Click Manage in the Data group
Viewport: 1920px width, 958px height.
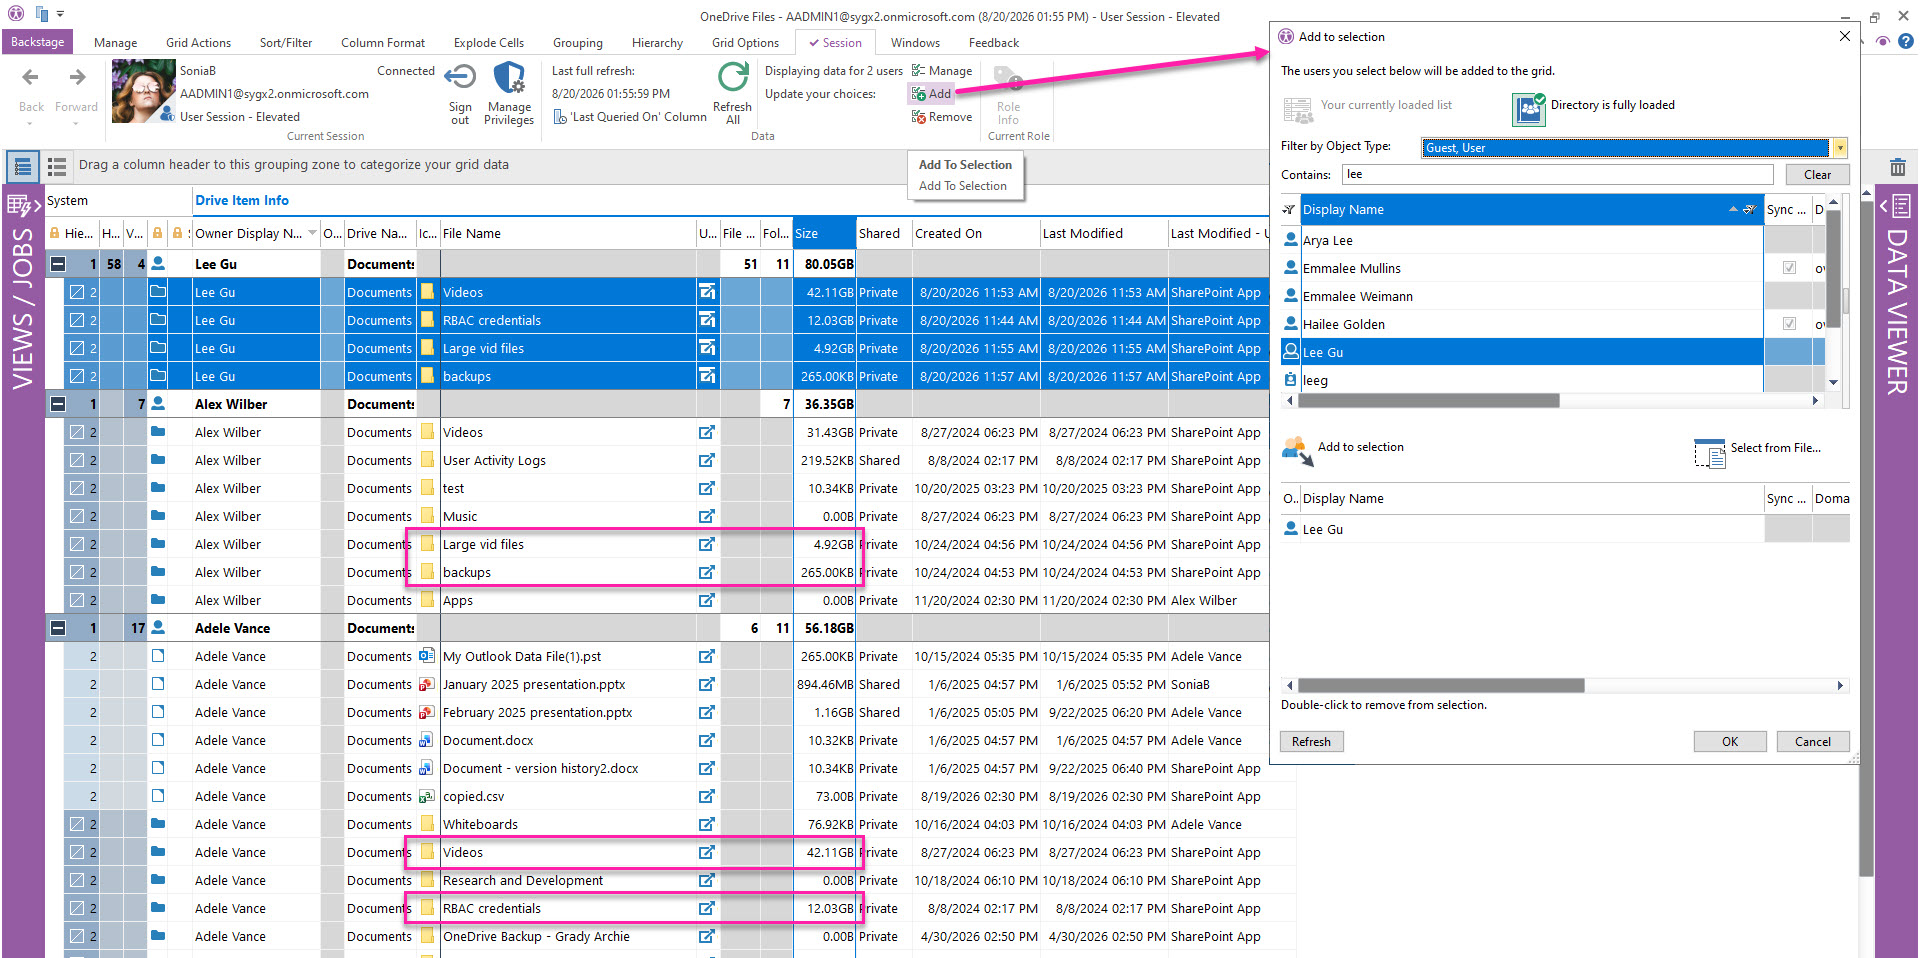coord(941,71)
